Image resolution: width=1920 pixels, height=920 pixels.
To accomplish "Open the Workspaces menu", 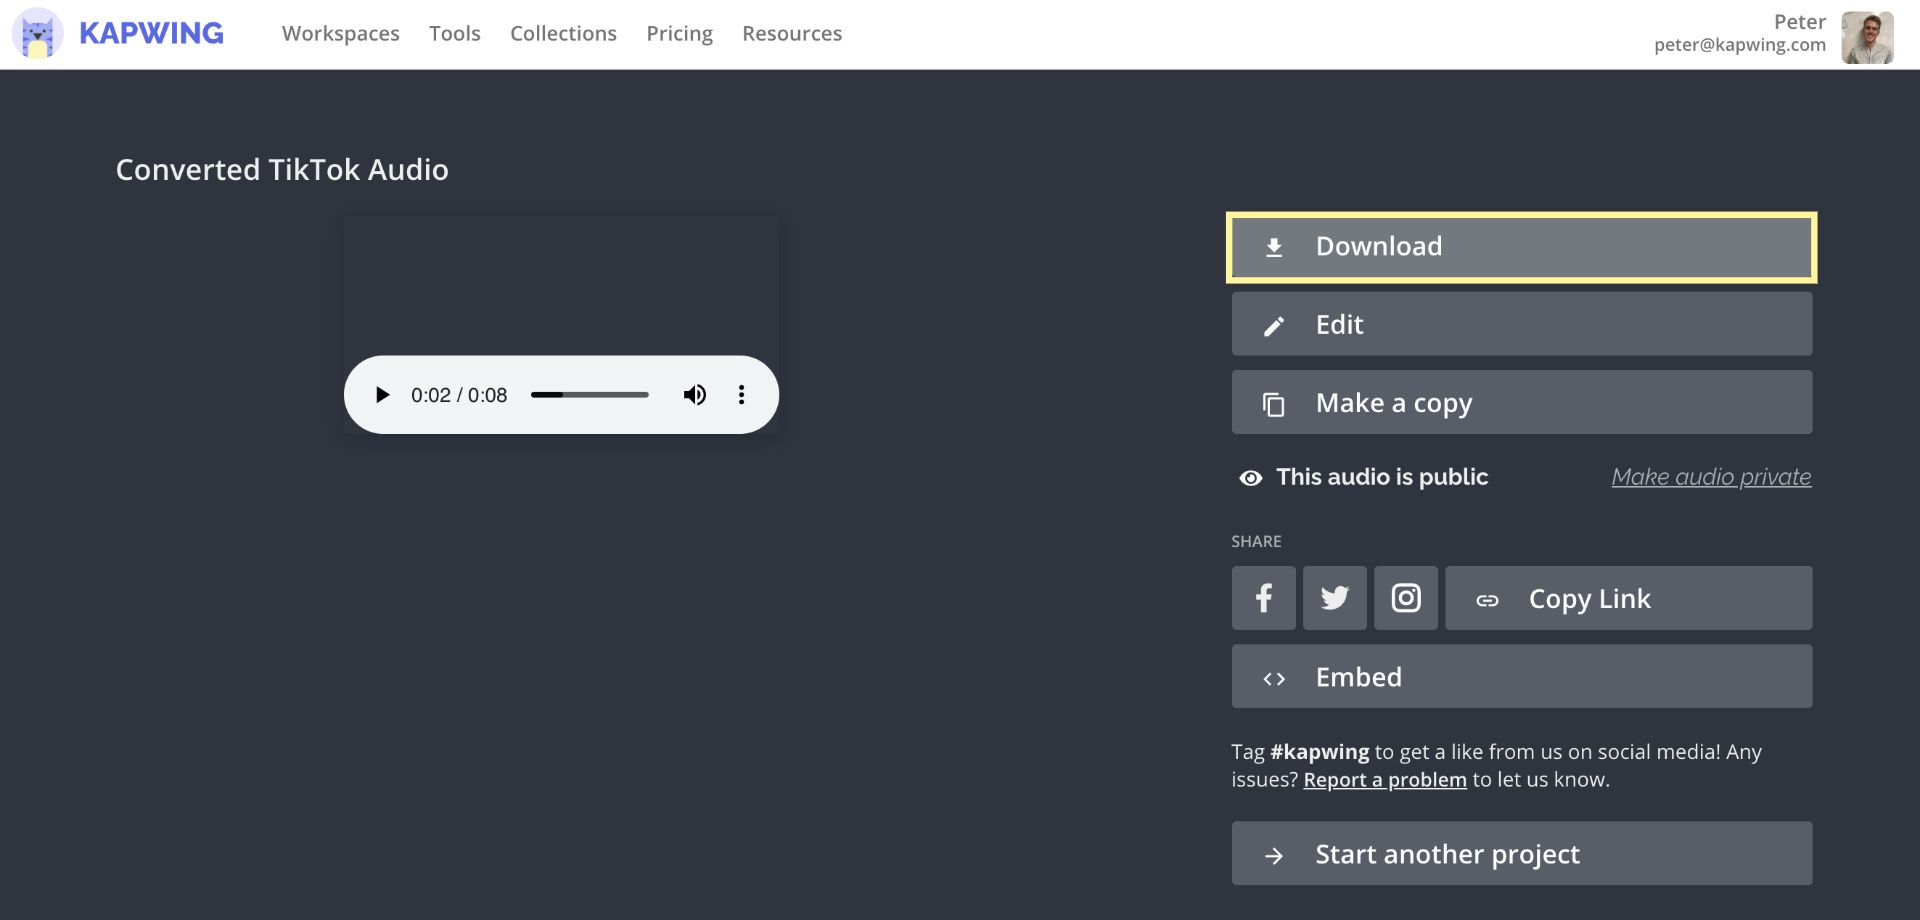I will (340, 34).
